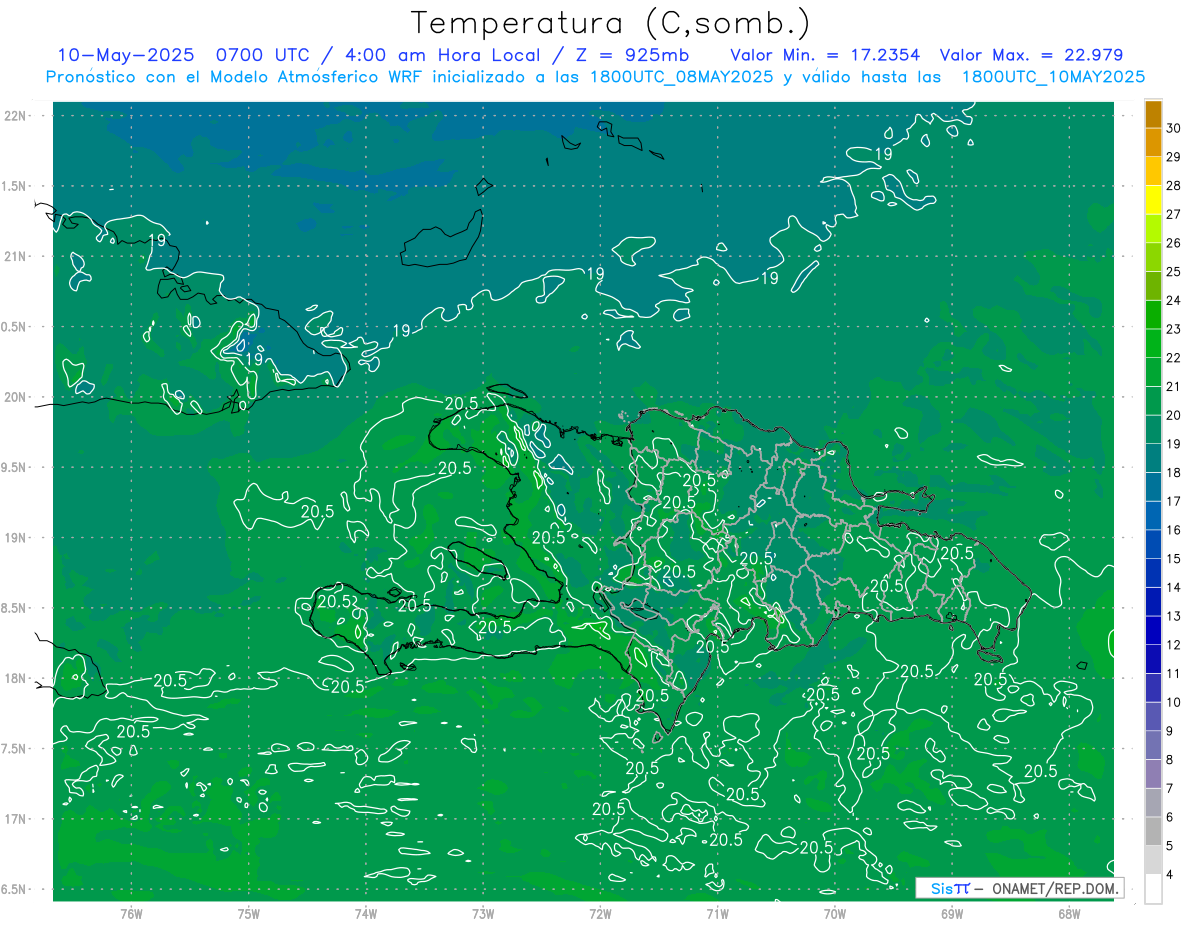The width and height of the screenshot is (1200, 927).
Task: Click the color scale label '30'
Action: (x=1174, y=128)
